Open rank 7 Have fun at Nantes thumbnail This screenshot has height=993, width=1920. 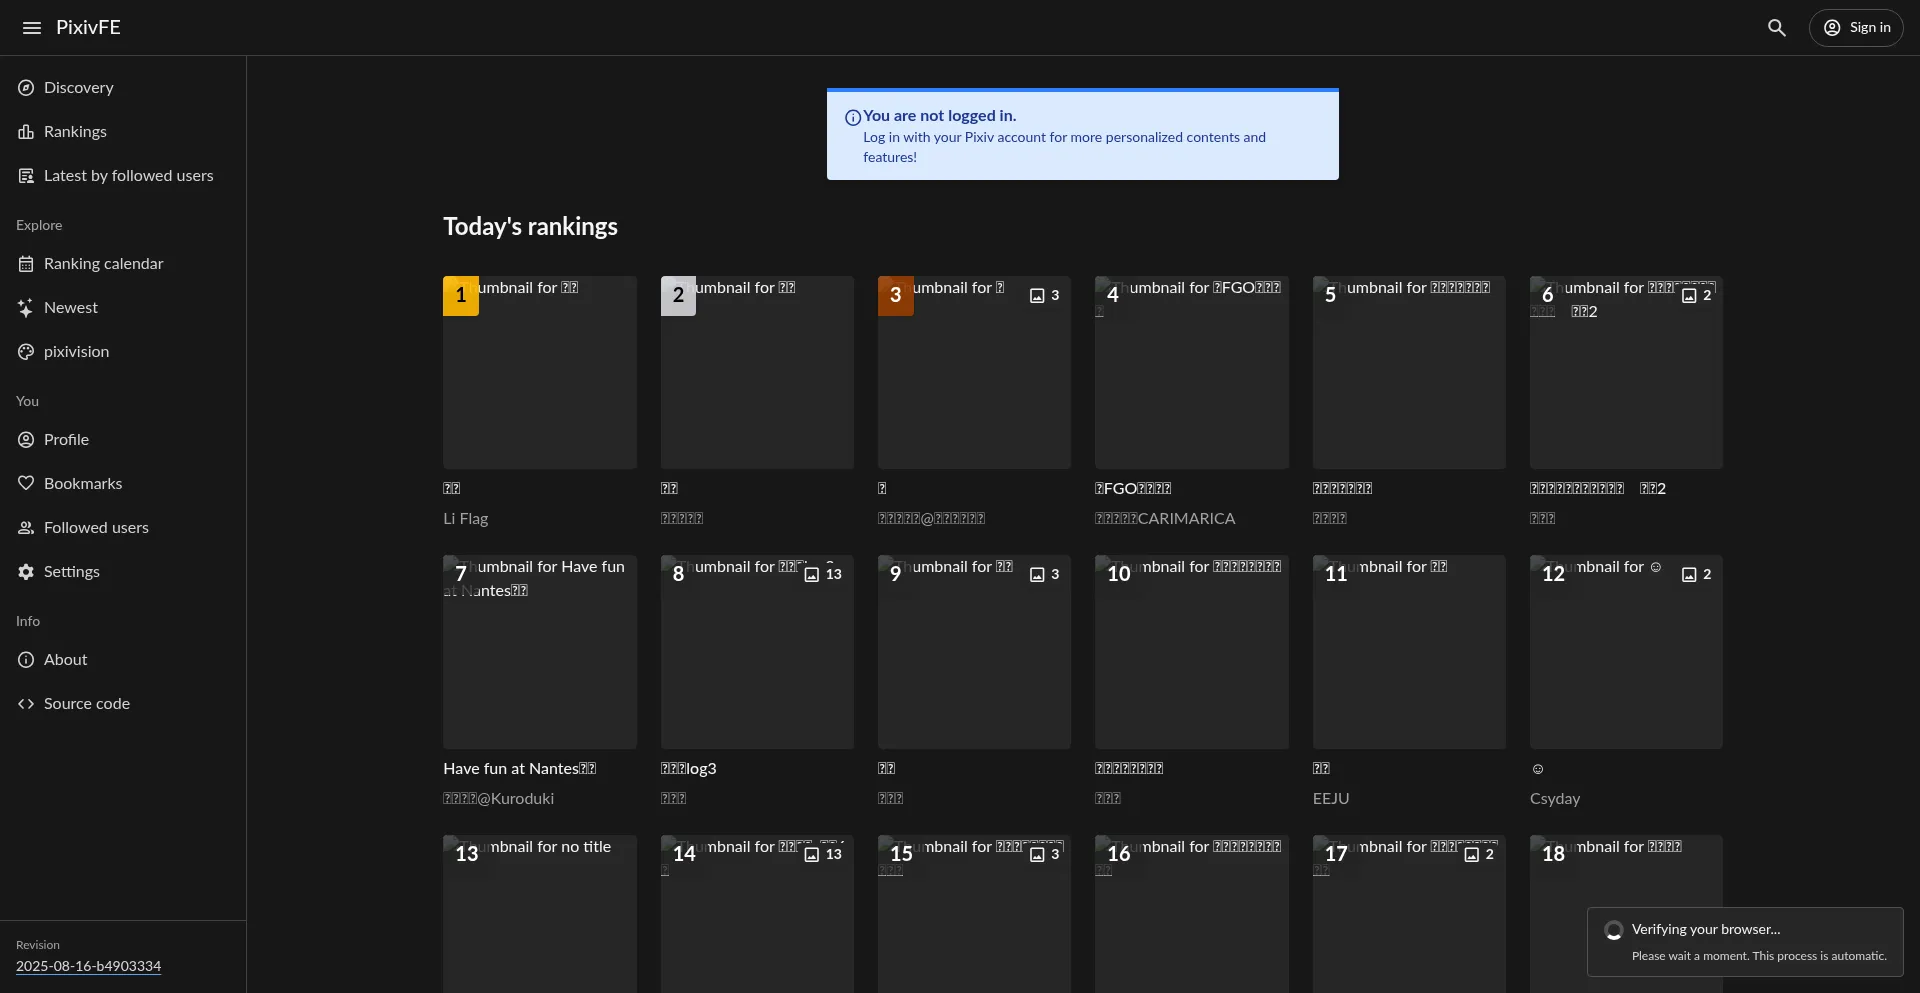540,652
